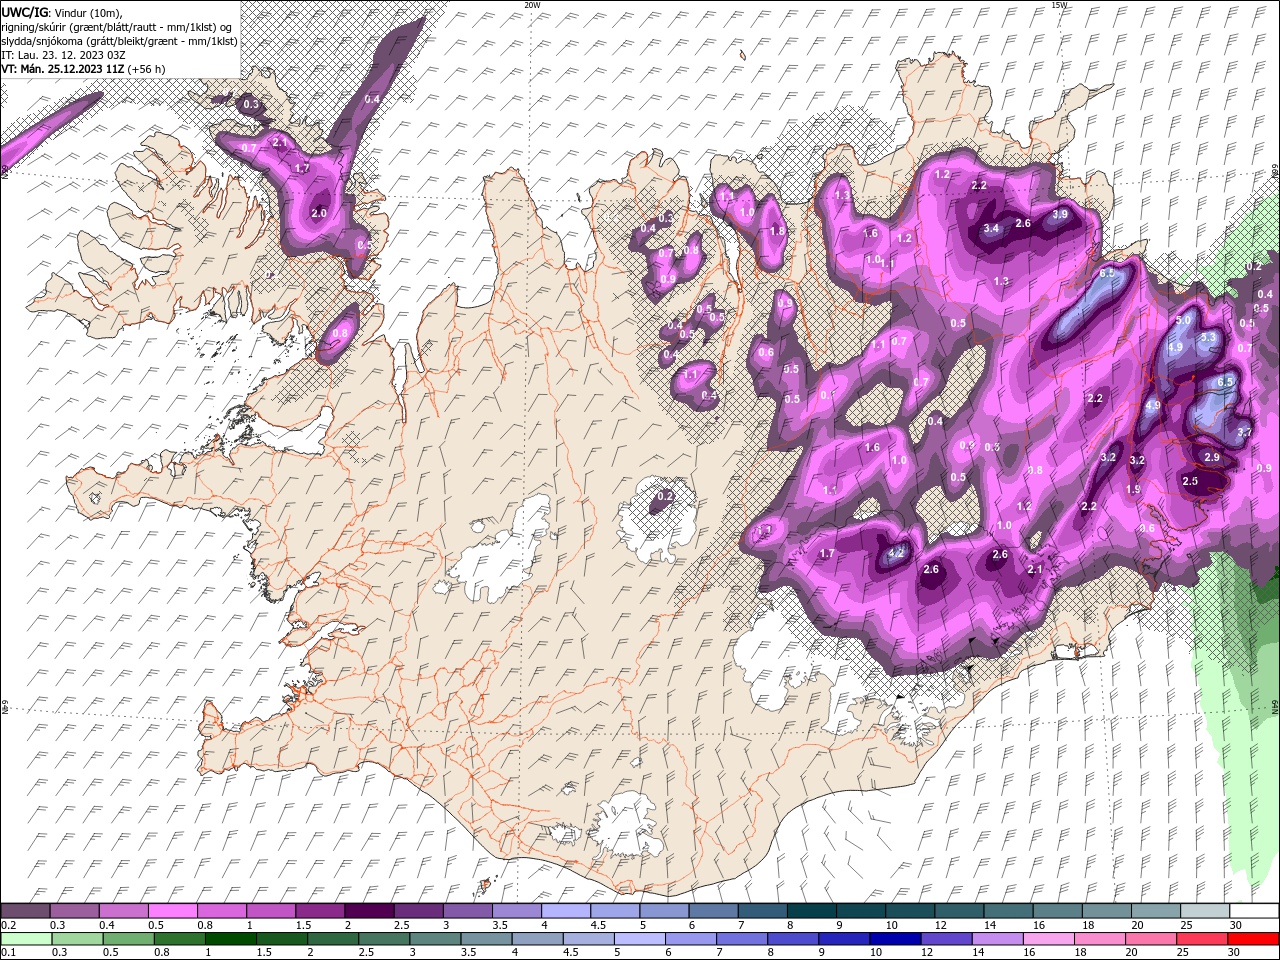Click the 'VT: Mán. 25.12.2023 11Z' valid time
This screenshot has width=1280, height=960.
(62, 69)
